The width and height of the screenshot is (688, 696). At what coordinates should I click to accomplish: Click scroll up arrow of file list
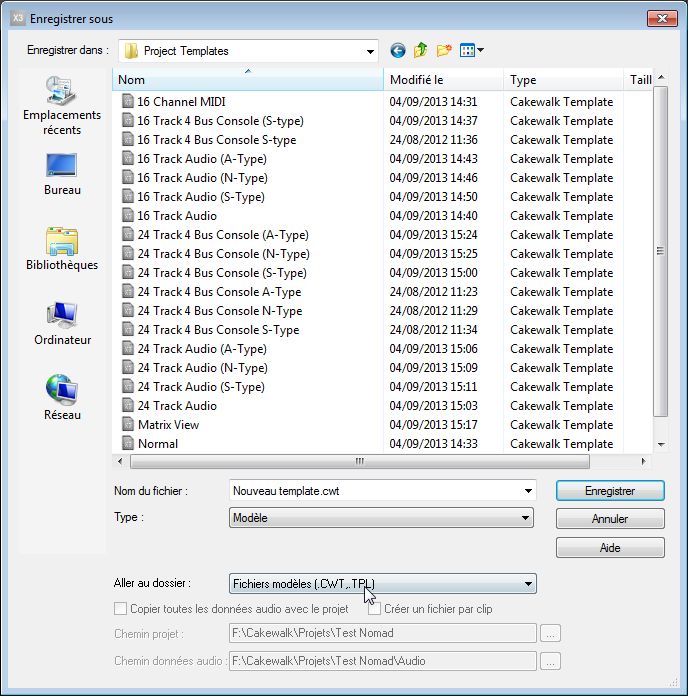click(x=661, y=78)
